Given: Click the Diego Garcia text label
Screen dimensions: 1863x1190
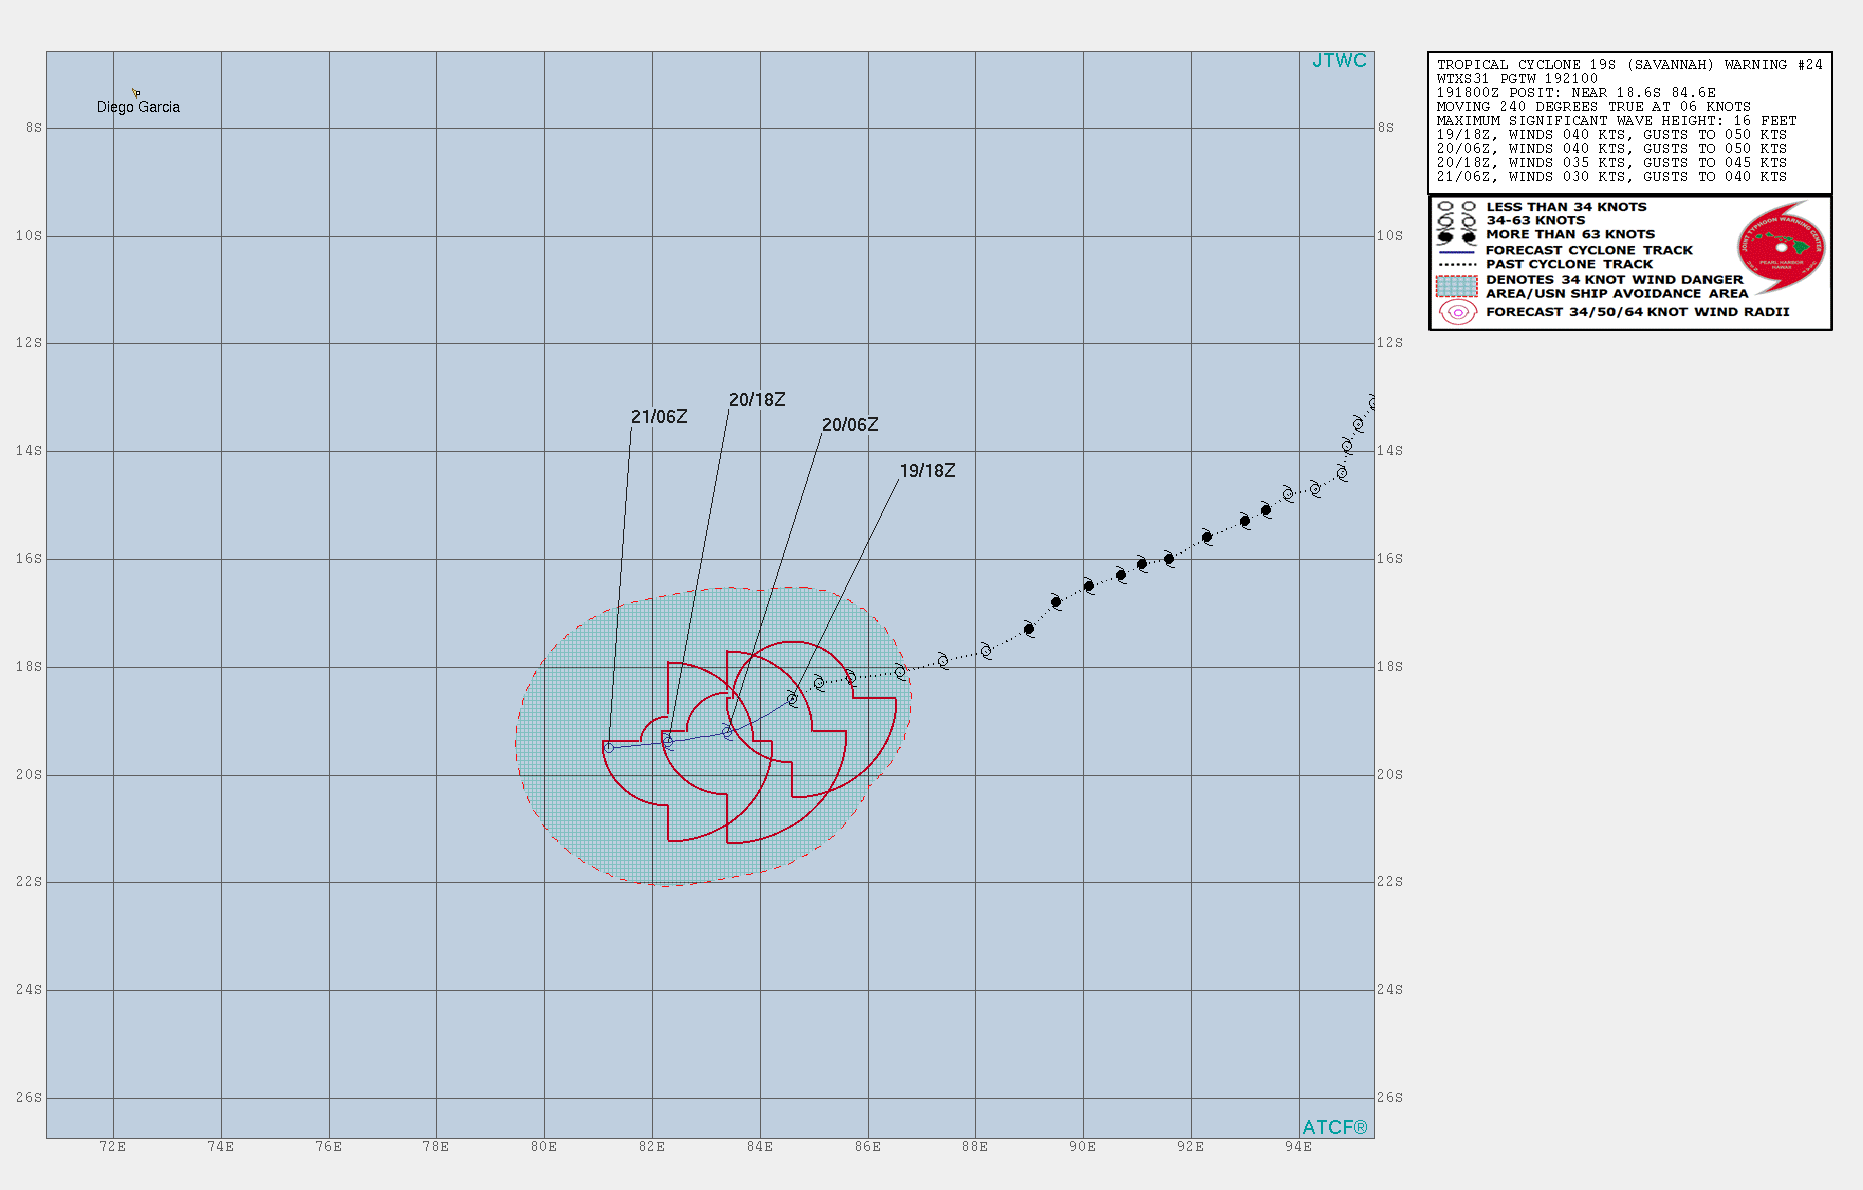Looking at the screenshot, I should (x=138, y=107).
